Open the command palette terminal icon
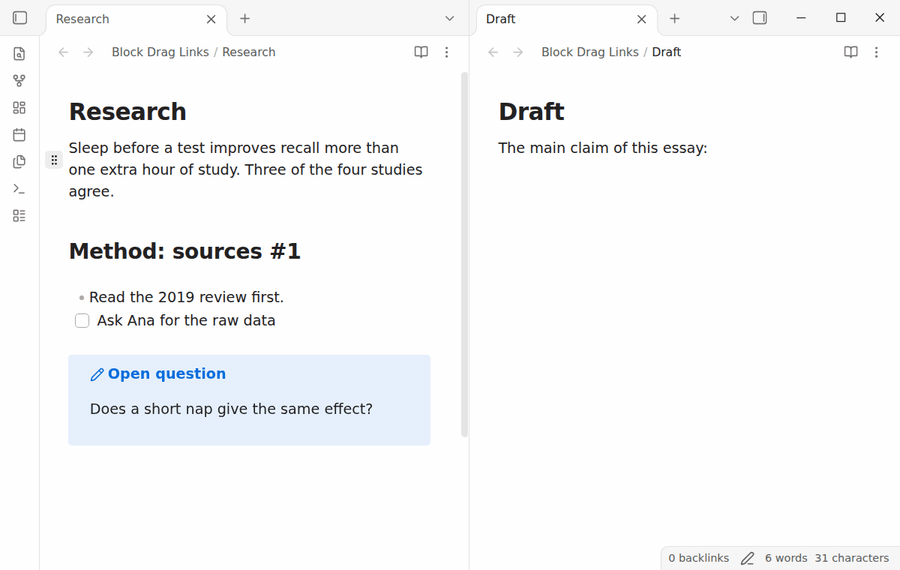 19,189
